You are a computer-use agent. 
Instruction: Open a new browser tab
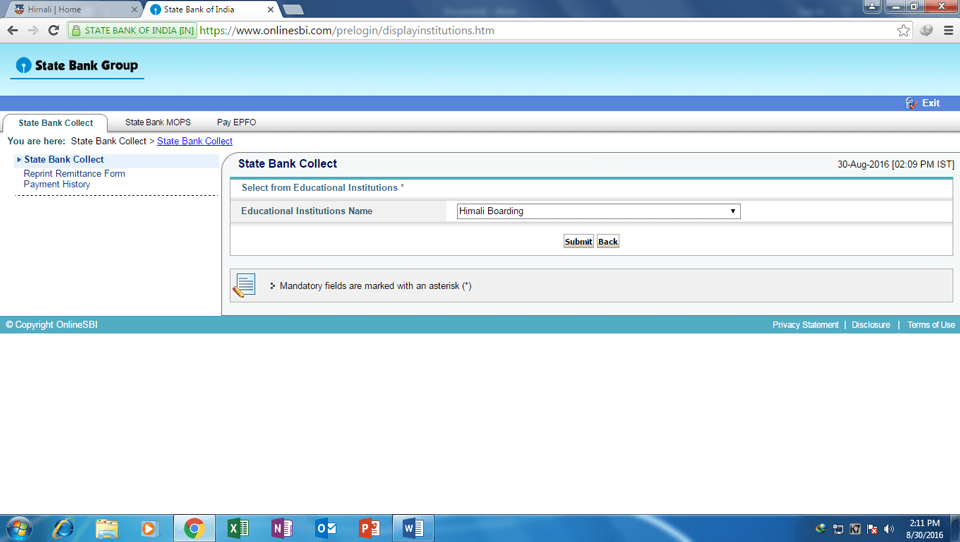tap(293, 10)
